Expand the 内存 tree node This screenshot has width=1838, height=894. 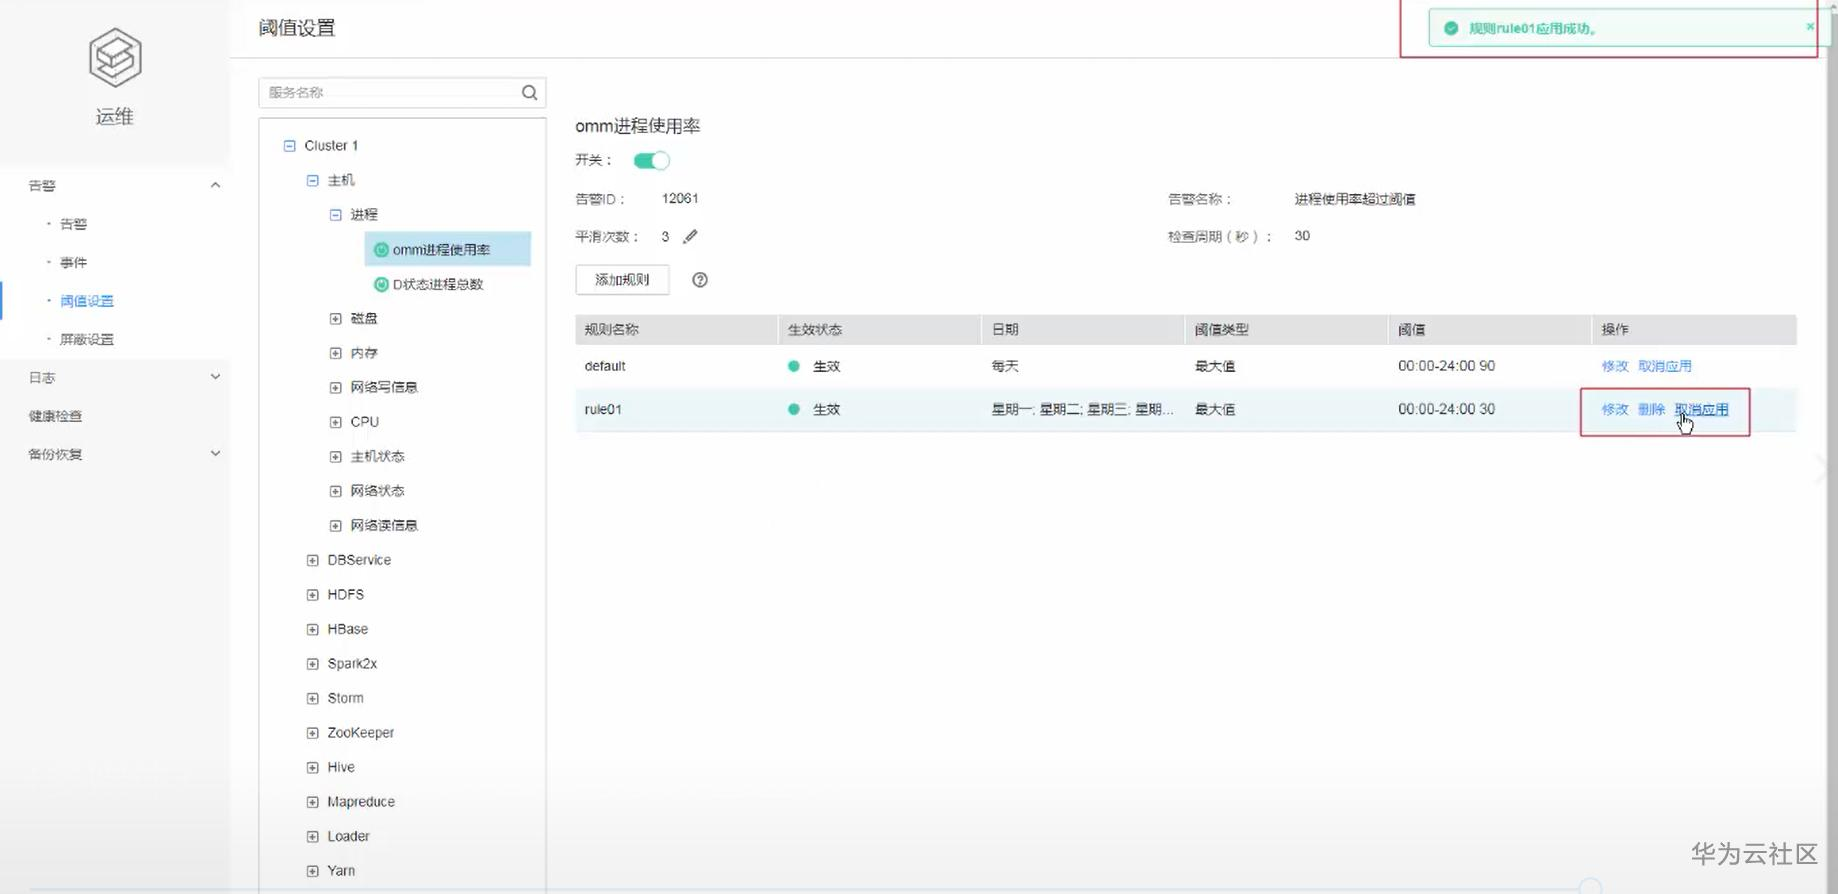(335, 353)
